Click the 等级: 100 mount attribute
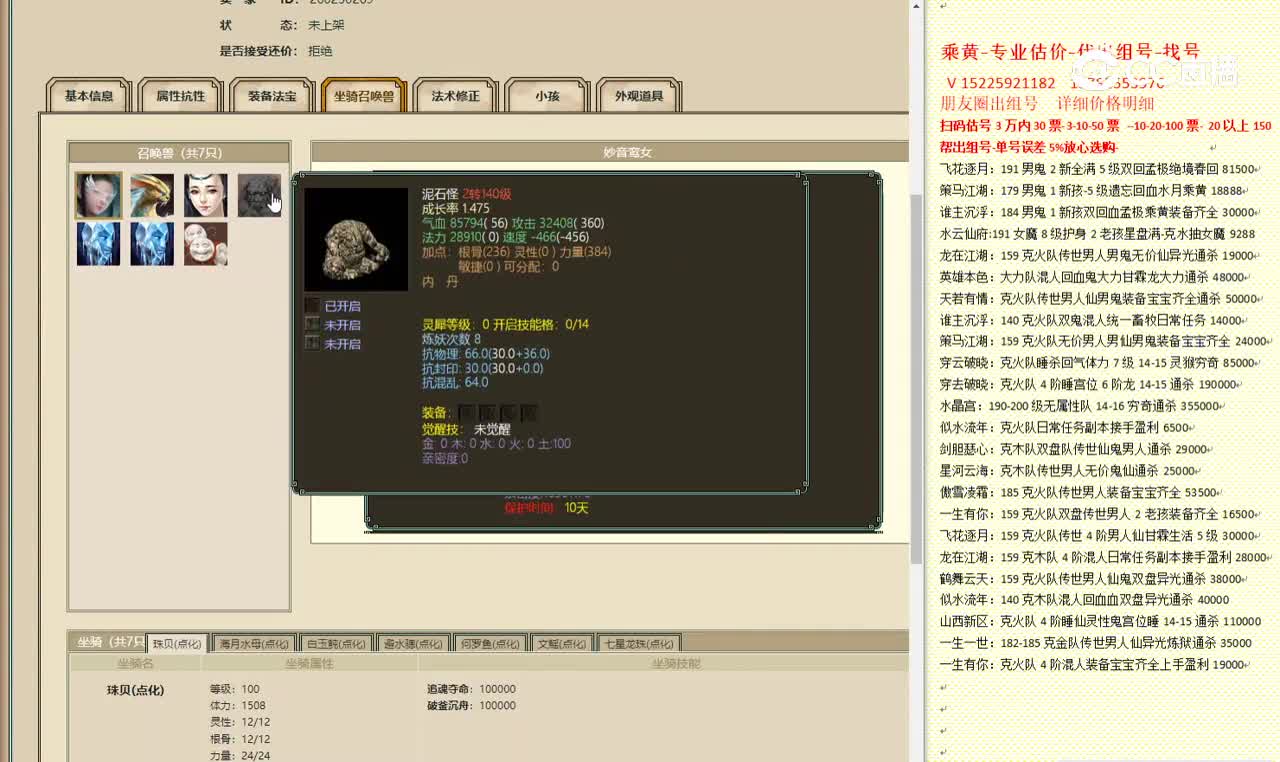This screenshot has height=762, width=1280. (234, 689)
